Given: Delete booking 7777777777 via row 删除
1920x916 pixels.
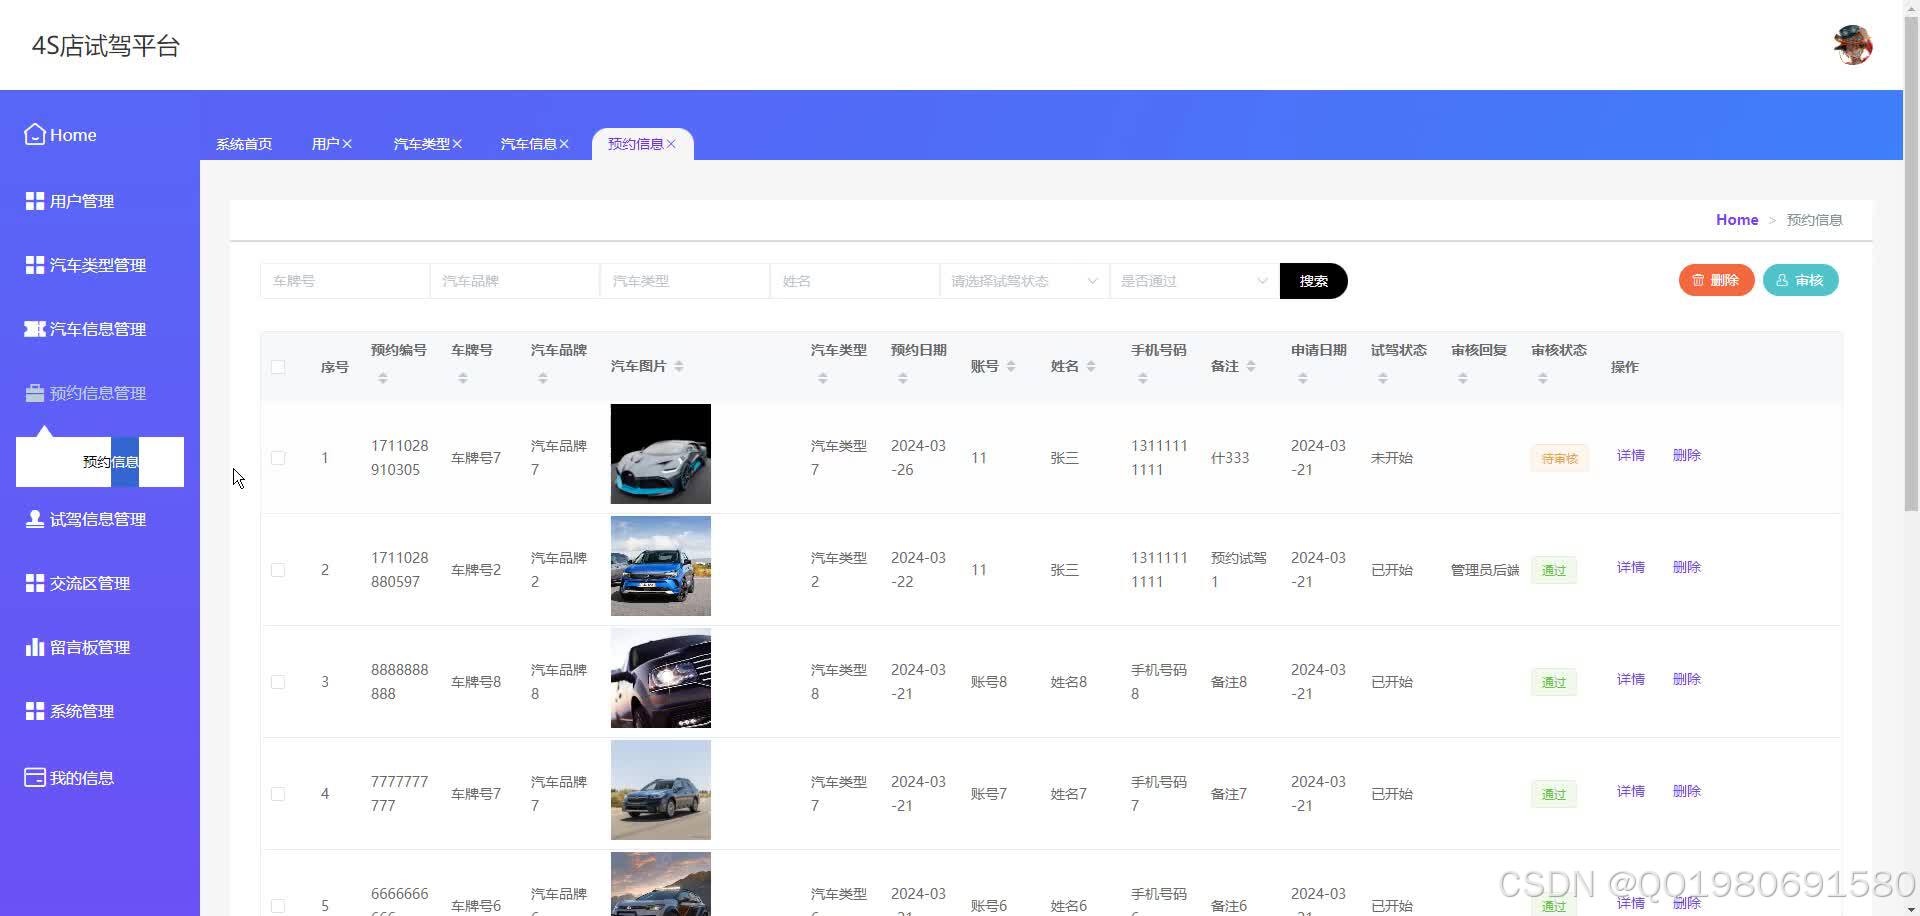Looking at the screenshot, I should click(x=1686, y=791).
